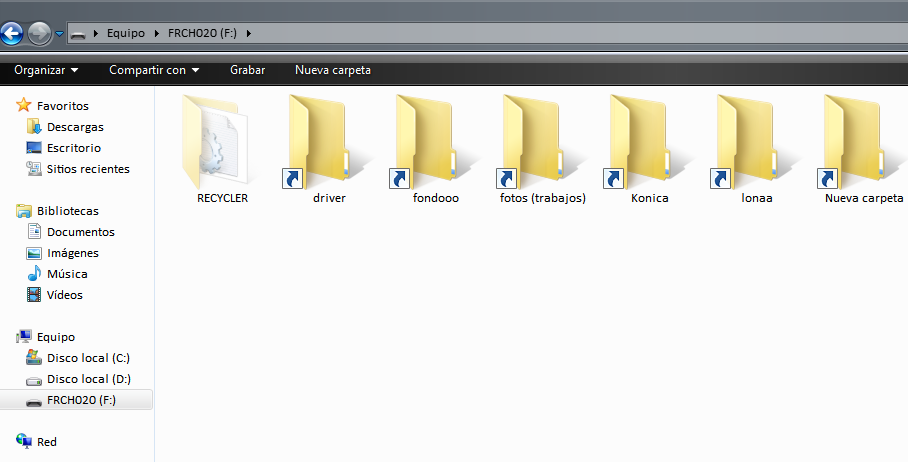Click the driver file name label
This screenshot has height=462, width=908.
[x=329, y=198]
